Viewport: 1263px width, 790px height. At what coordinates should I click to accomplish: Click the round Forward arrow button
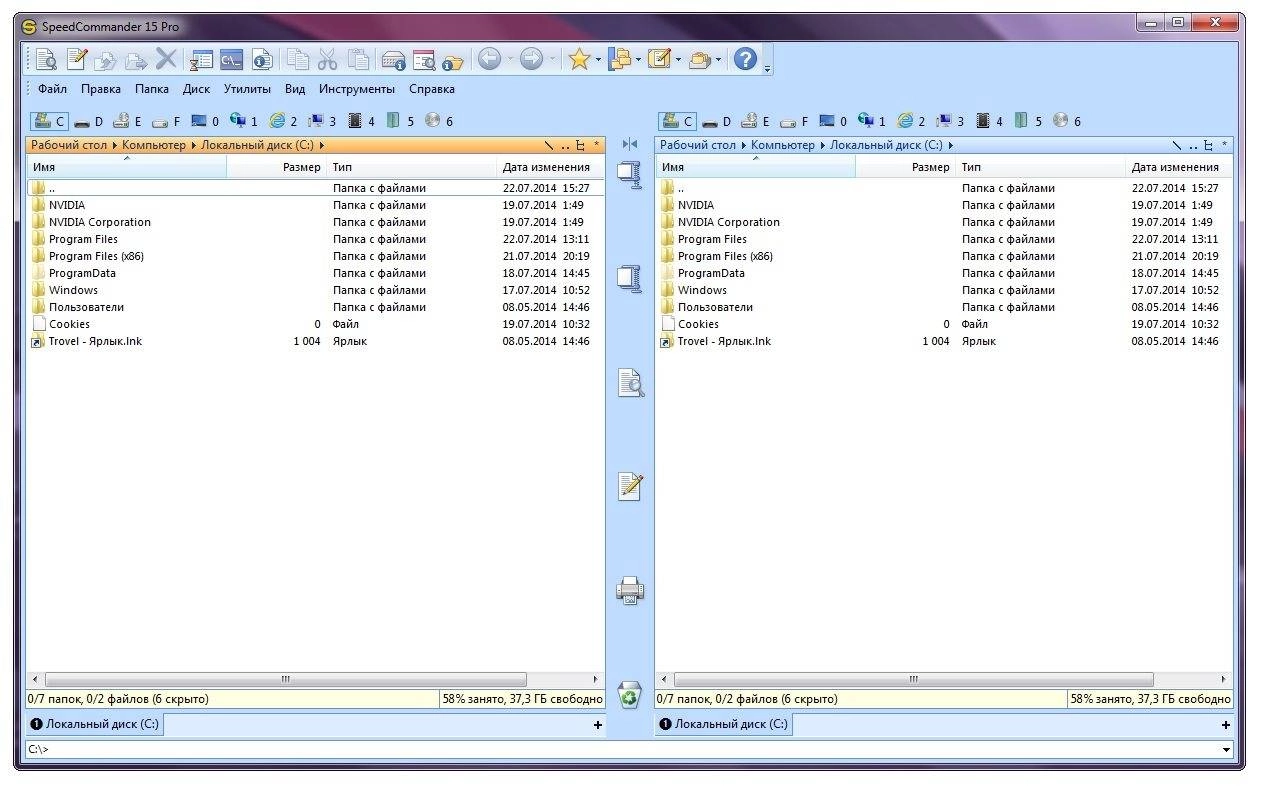pyautogui.click(x=531, y=60)
